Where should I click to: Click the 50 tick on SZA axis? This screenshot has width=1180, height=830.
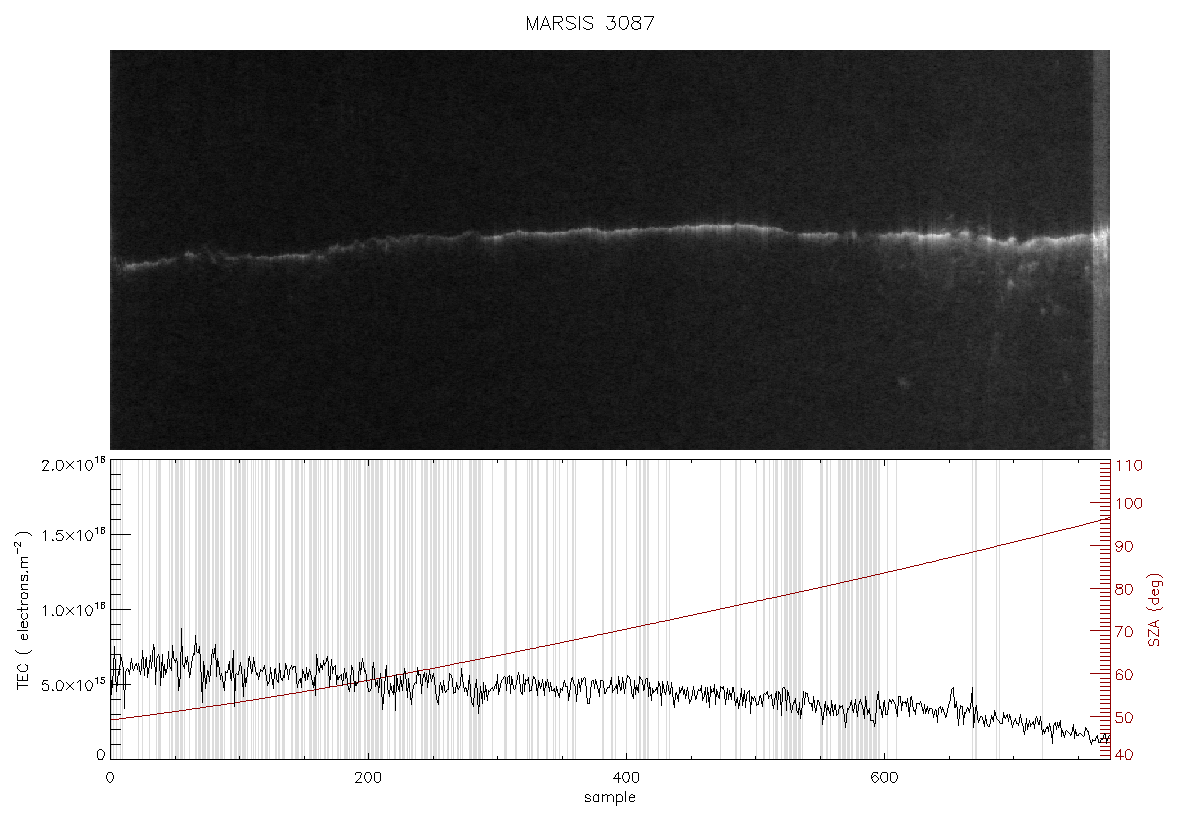click(x=1124, y=718)
